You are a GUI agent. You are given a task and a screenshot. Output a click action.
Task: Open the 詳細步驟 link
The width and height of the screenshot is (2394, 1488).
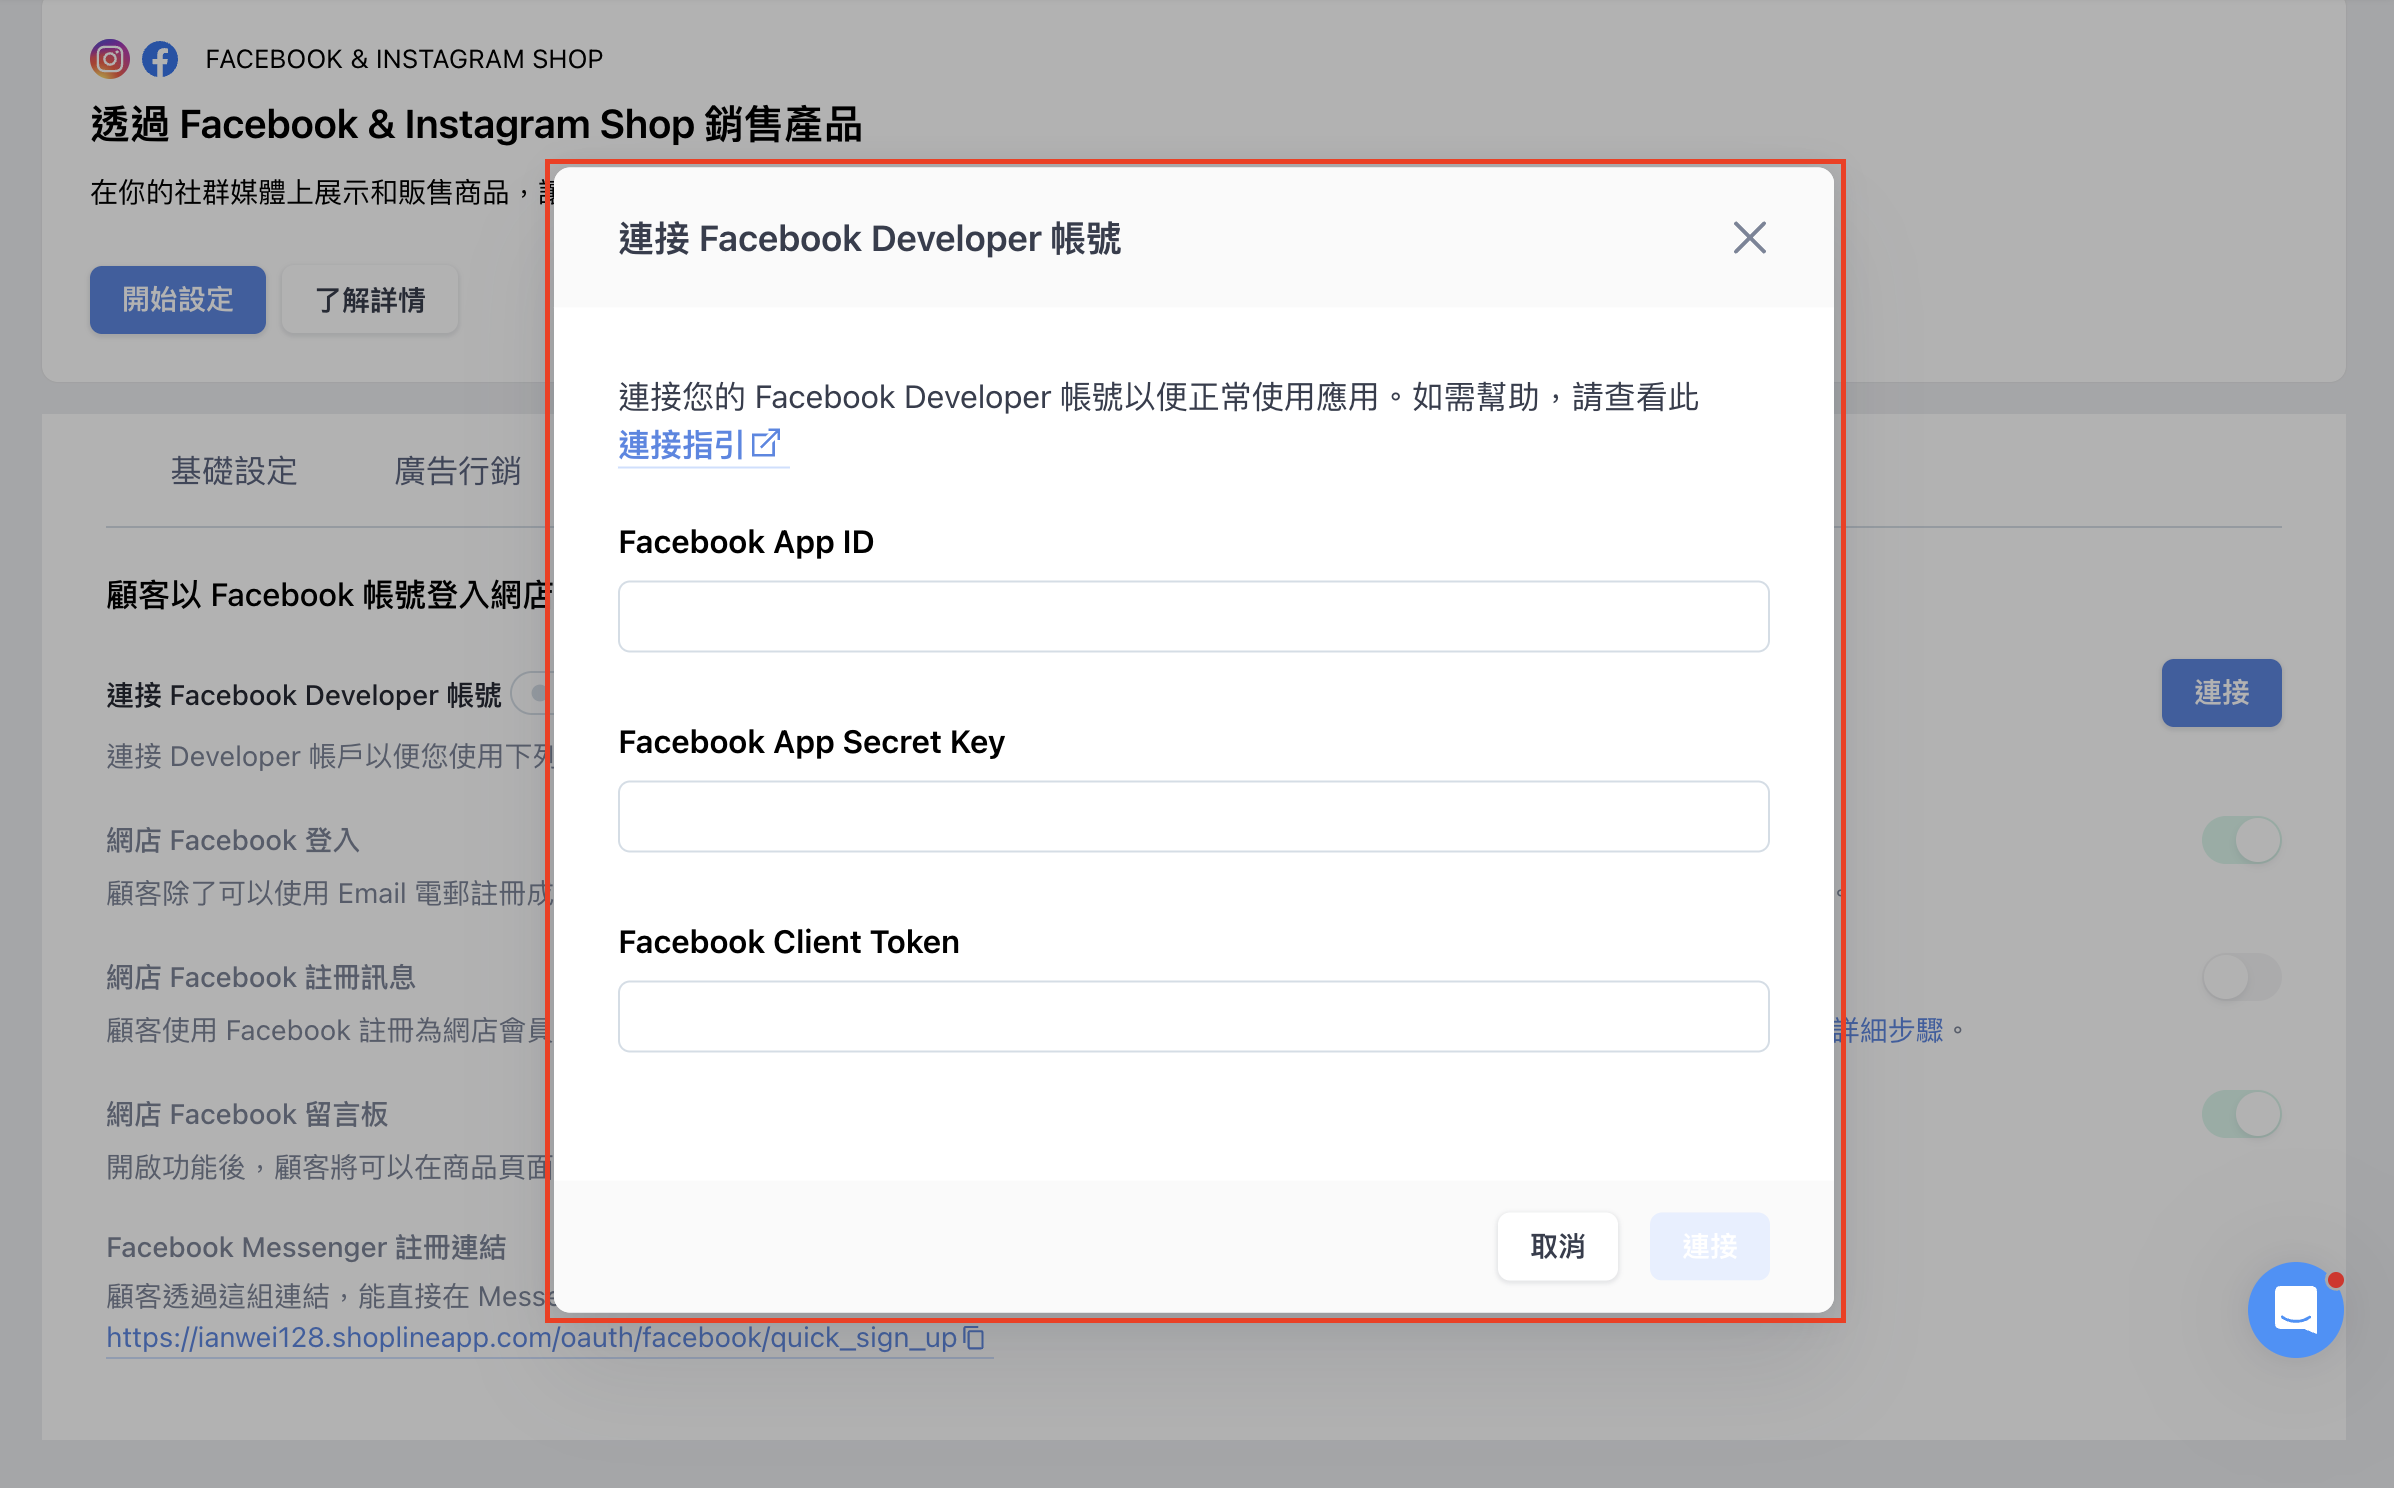click(1888, 1030)
